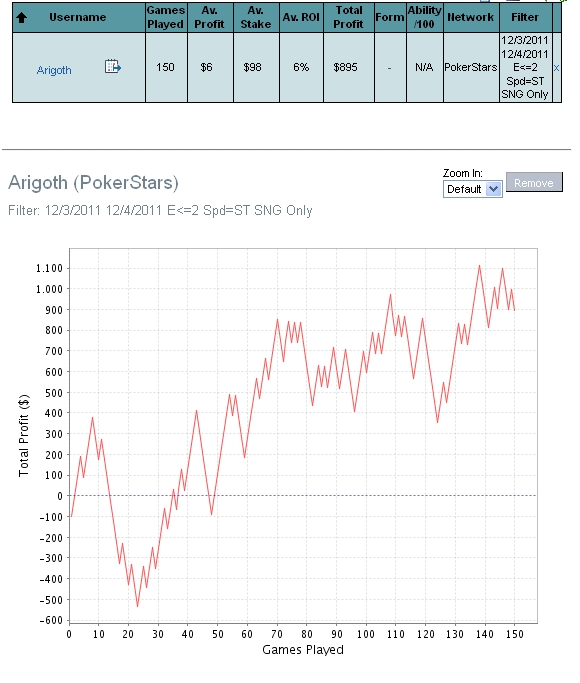Click the Zoom In label
The height and width of the screenshot is (683, 580).
(462, 173)
